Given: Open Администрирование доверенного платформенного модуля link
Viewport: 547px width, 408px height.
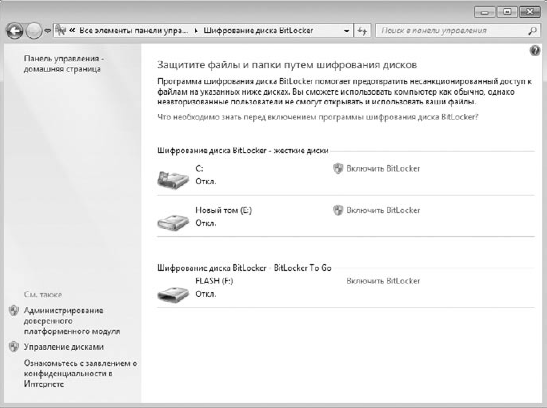Looking at the screenshot, I should click(72, 321).
